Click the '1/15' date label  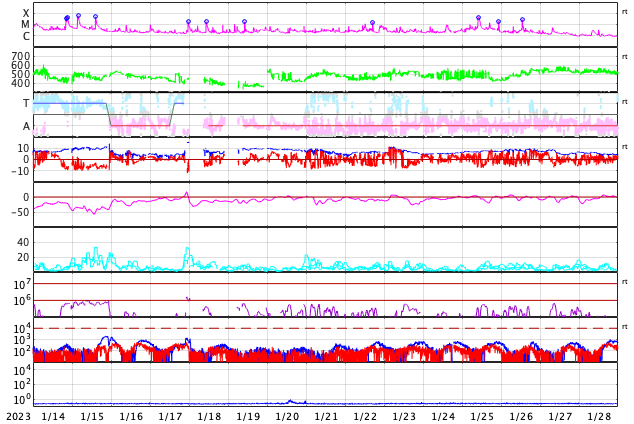[x=92, y=416]
